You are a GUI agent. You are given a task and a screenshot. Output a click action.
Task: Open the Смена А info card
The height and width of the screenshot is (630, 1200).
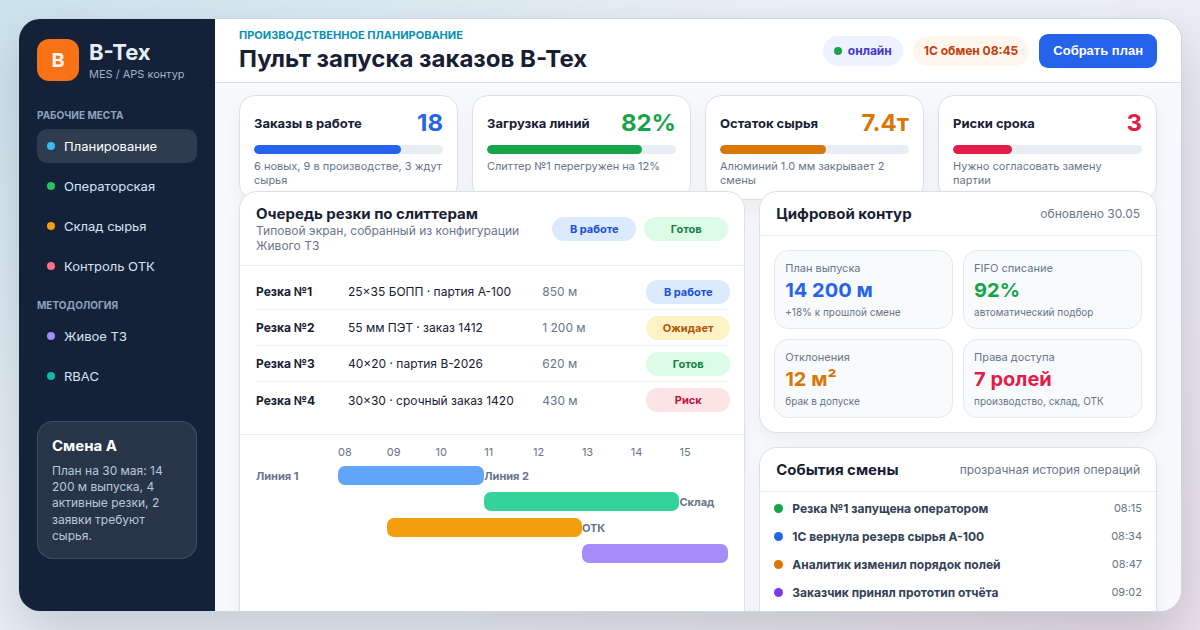point(117,490)
